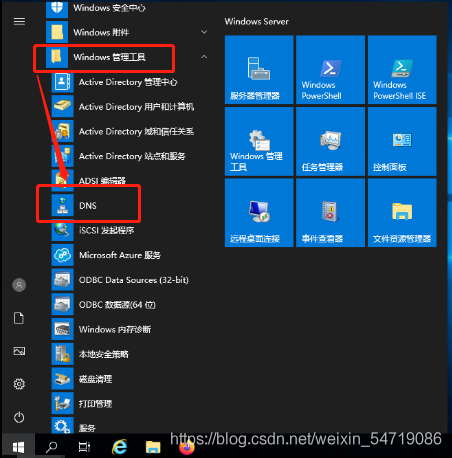This screenshot has width=452, height=458.
Task: Click ODBC Data Sources (32-bit) label
Action: pyautogui.click(x=134, y=280)
